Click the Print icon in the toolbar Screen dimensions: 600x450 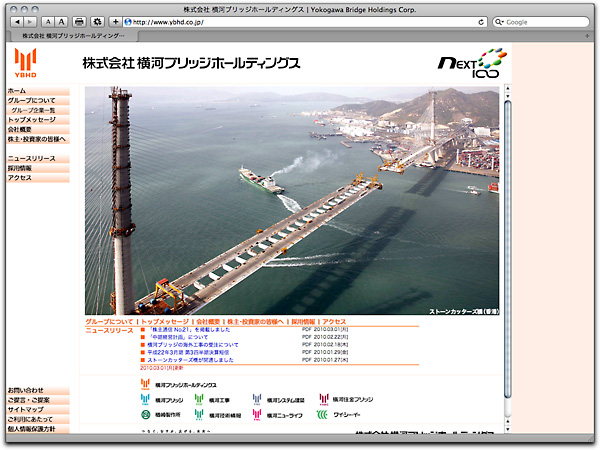[79, 21]
